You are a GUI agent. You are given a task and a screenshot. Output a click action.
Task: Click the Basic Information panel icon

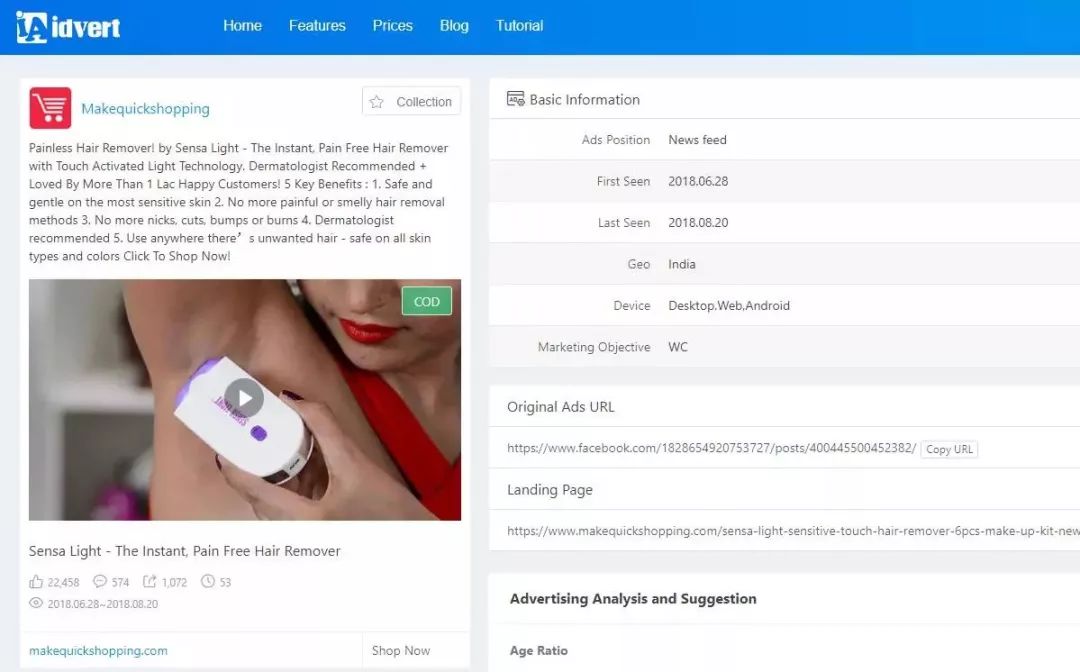click(x=515, y=99)
